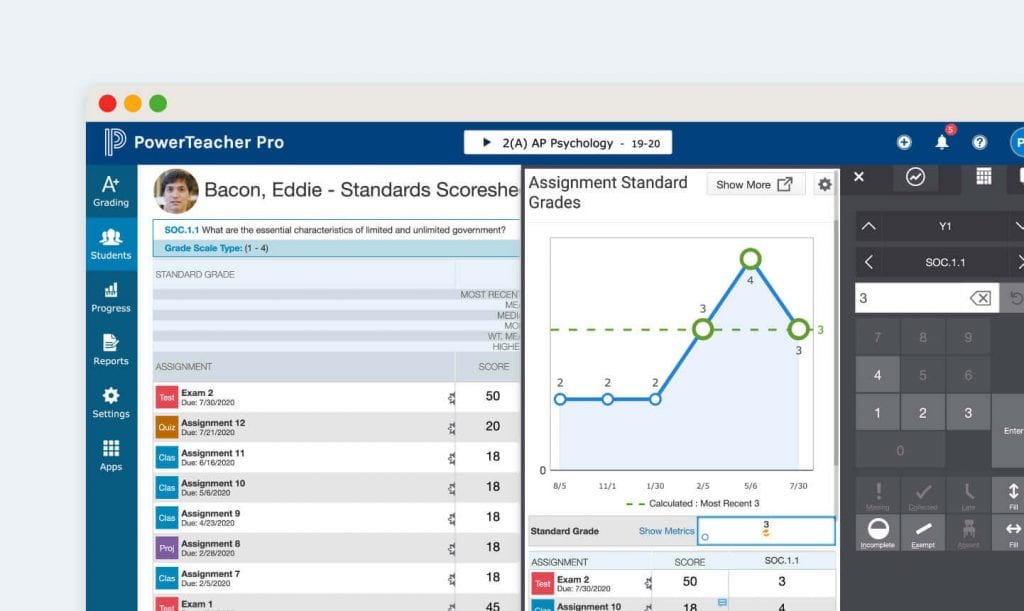This screenshot has height=611, width=1024.
Task: Go to Students in the sidebar
Action: pos(111,244)
